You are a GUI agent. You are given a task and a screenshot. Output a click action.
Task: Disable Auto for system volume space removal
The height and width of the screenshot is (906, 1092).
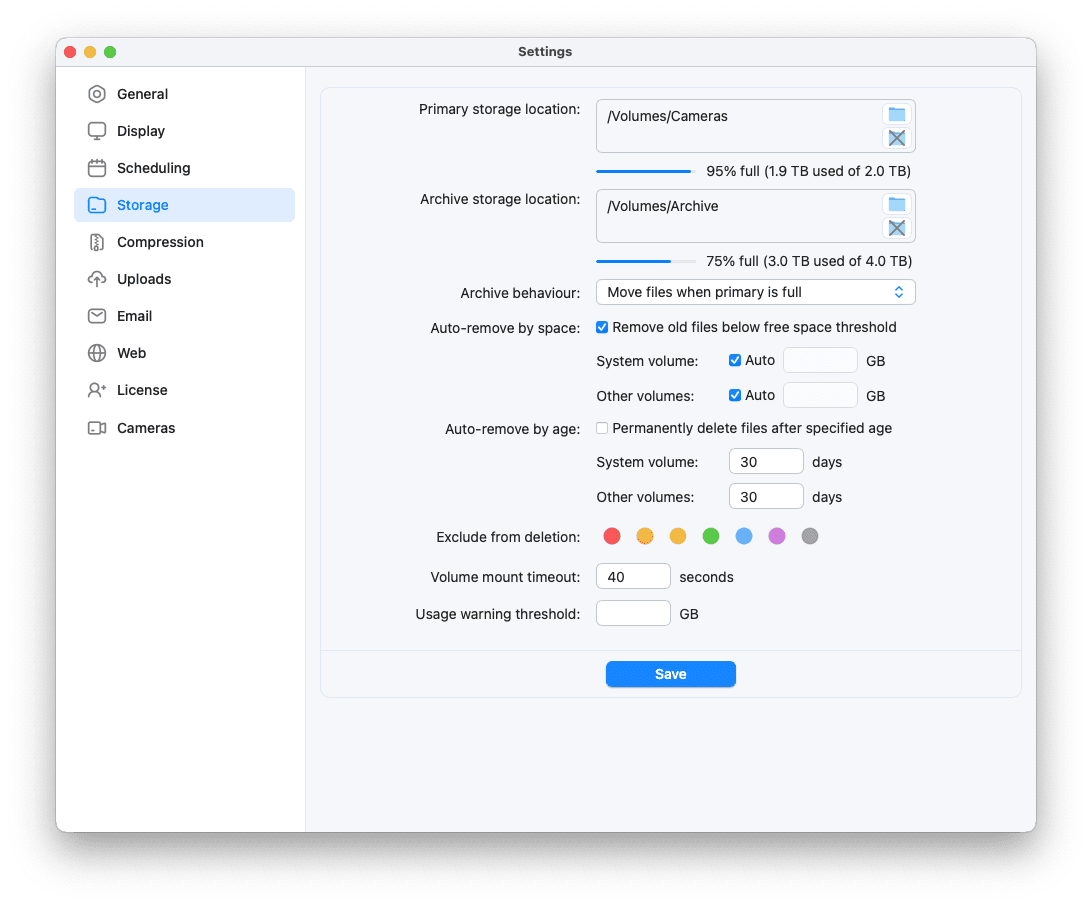(734, 360)
